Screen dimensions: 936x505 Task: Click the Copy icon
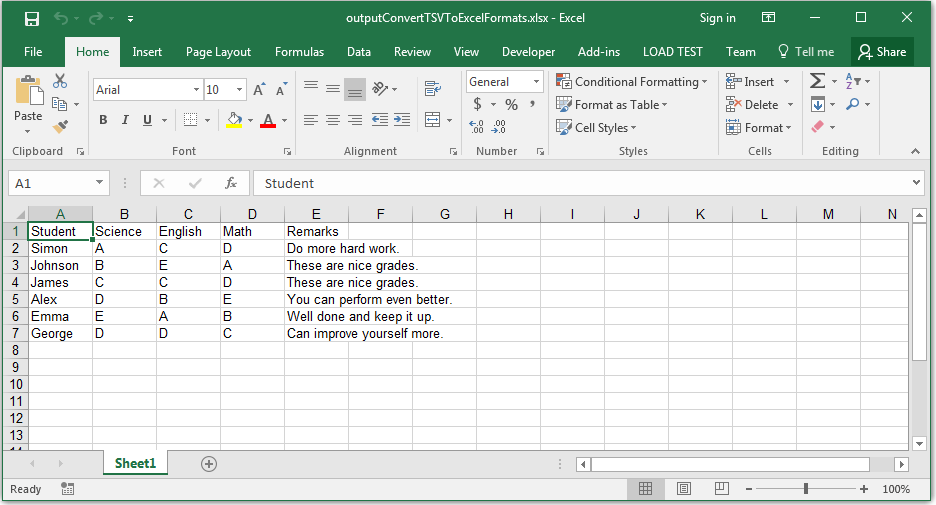(x=59, y=104)
